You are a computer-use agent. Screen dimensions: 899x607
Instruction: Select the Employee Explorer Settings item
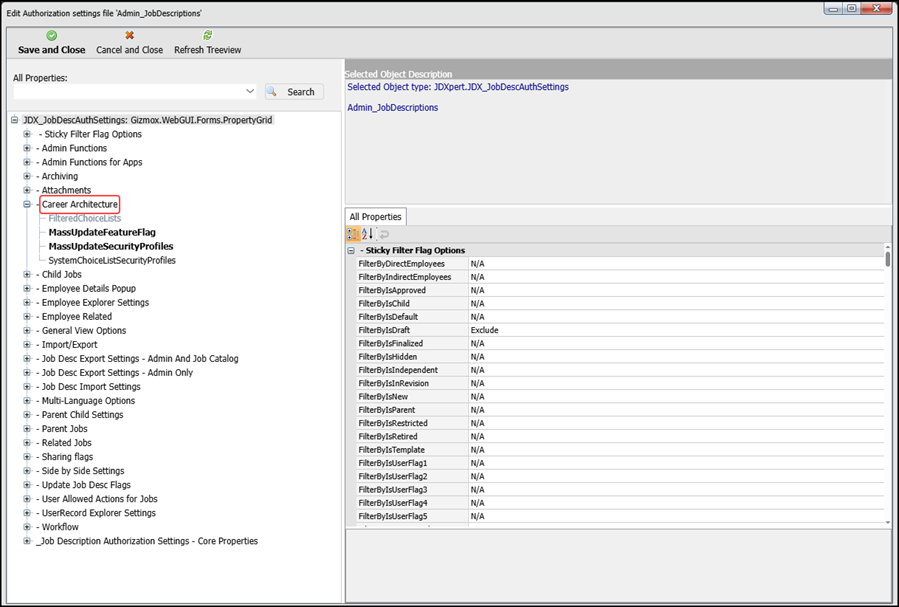tap(95, 303)
